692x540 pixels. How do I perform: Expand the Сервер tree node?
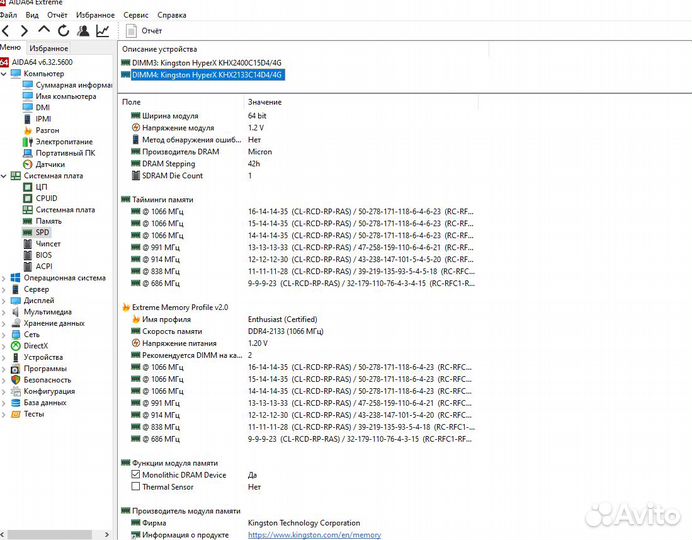pyautogui.click(x=4, y=289)
